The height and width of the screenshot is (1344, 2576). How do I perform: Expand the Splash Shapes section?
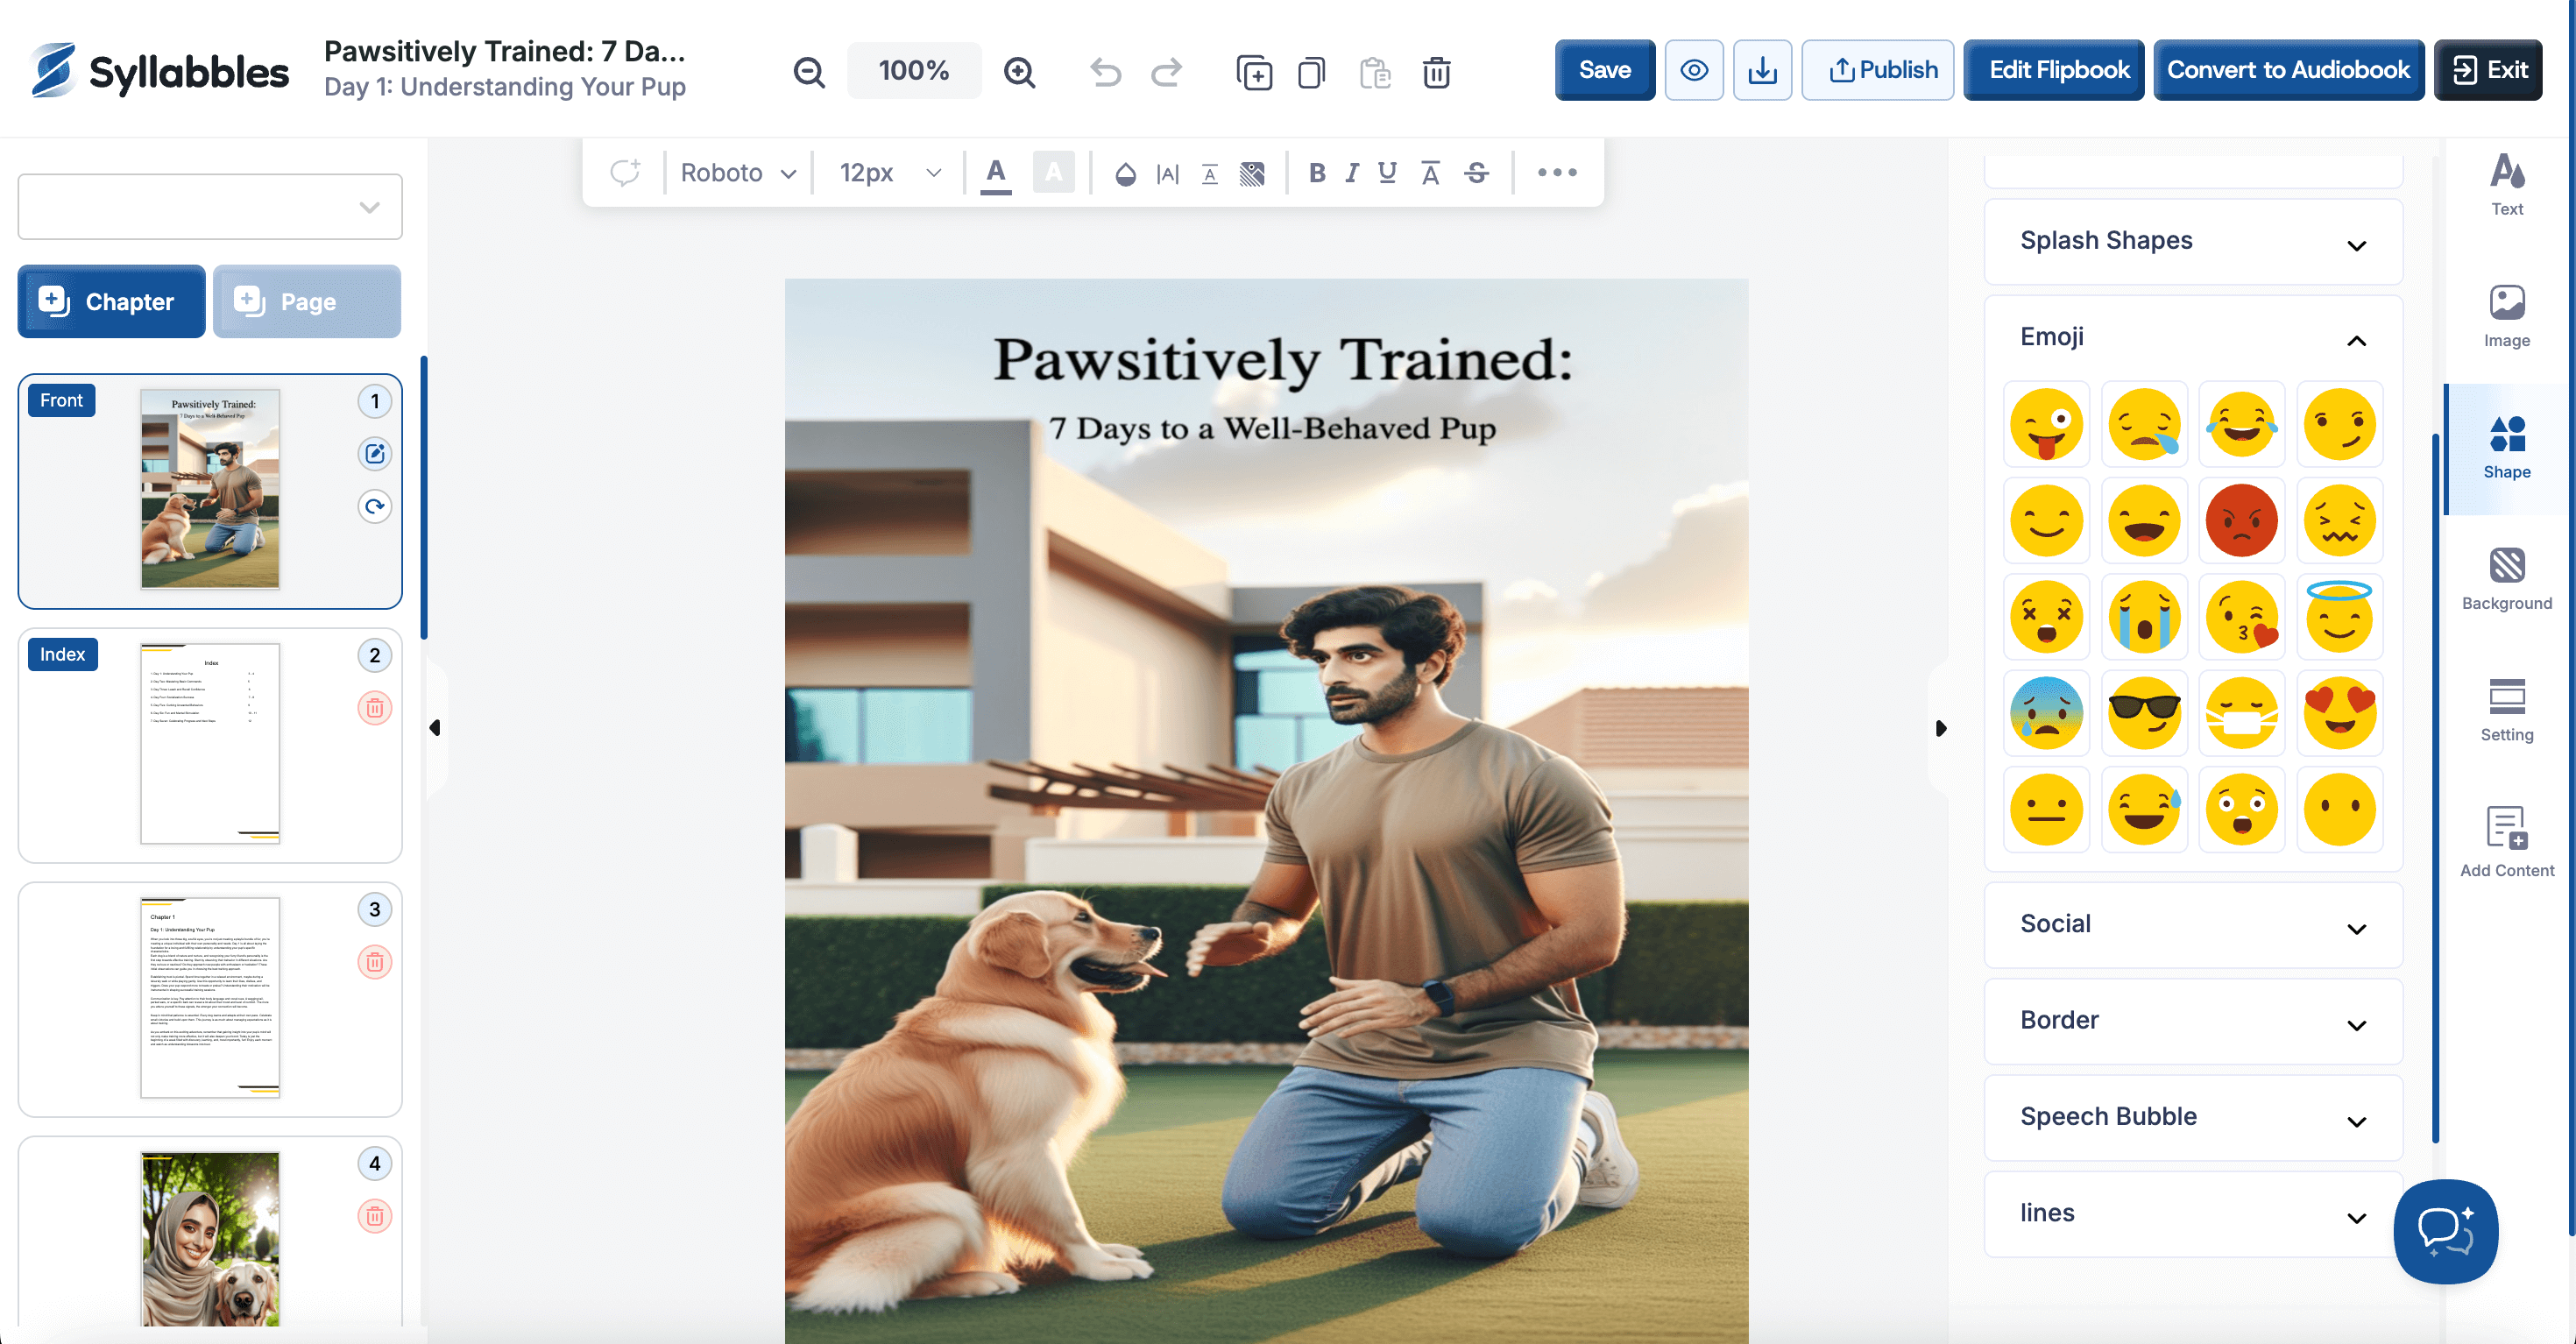tap(2192, 241)
